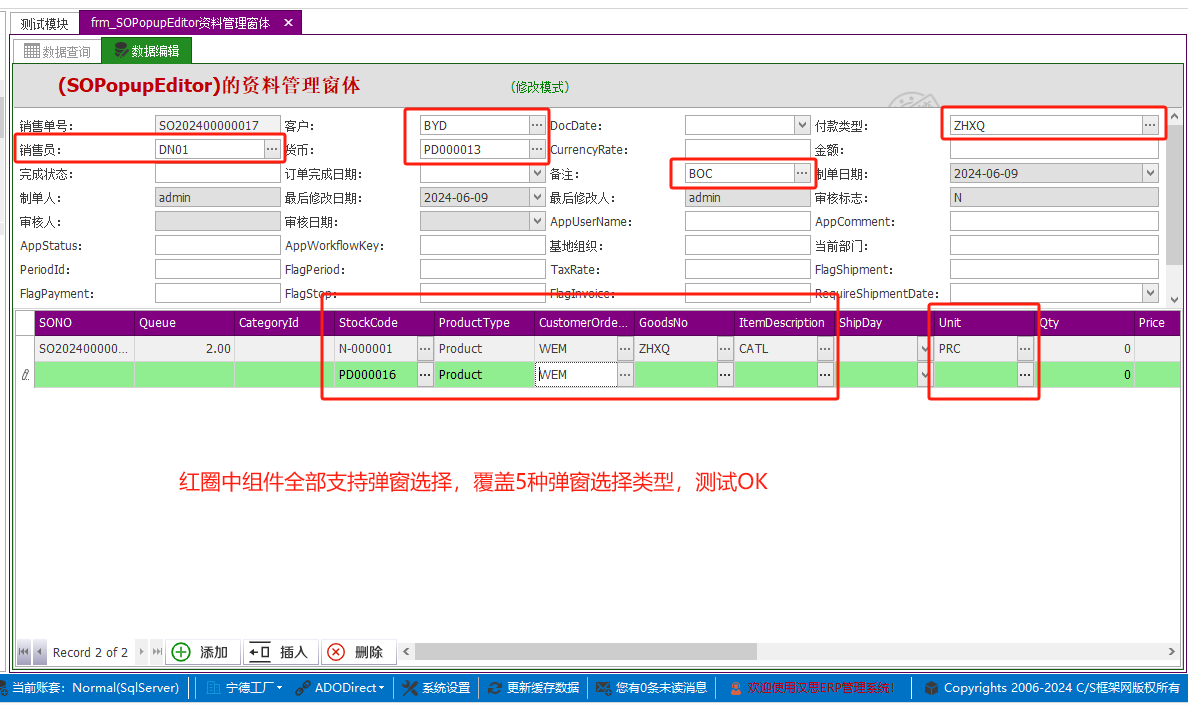This screenshot has width=1188, height=705.
Task: Click the AppUserName input field
Action: (747, 221)
